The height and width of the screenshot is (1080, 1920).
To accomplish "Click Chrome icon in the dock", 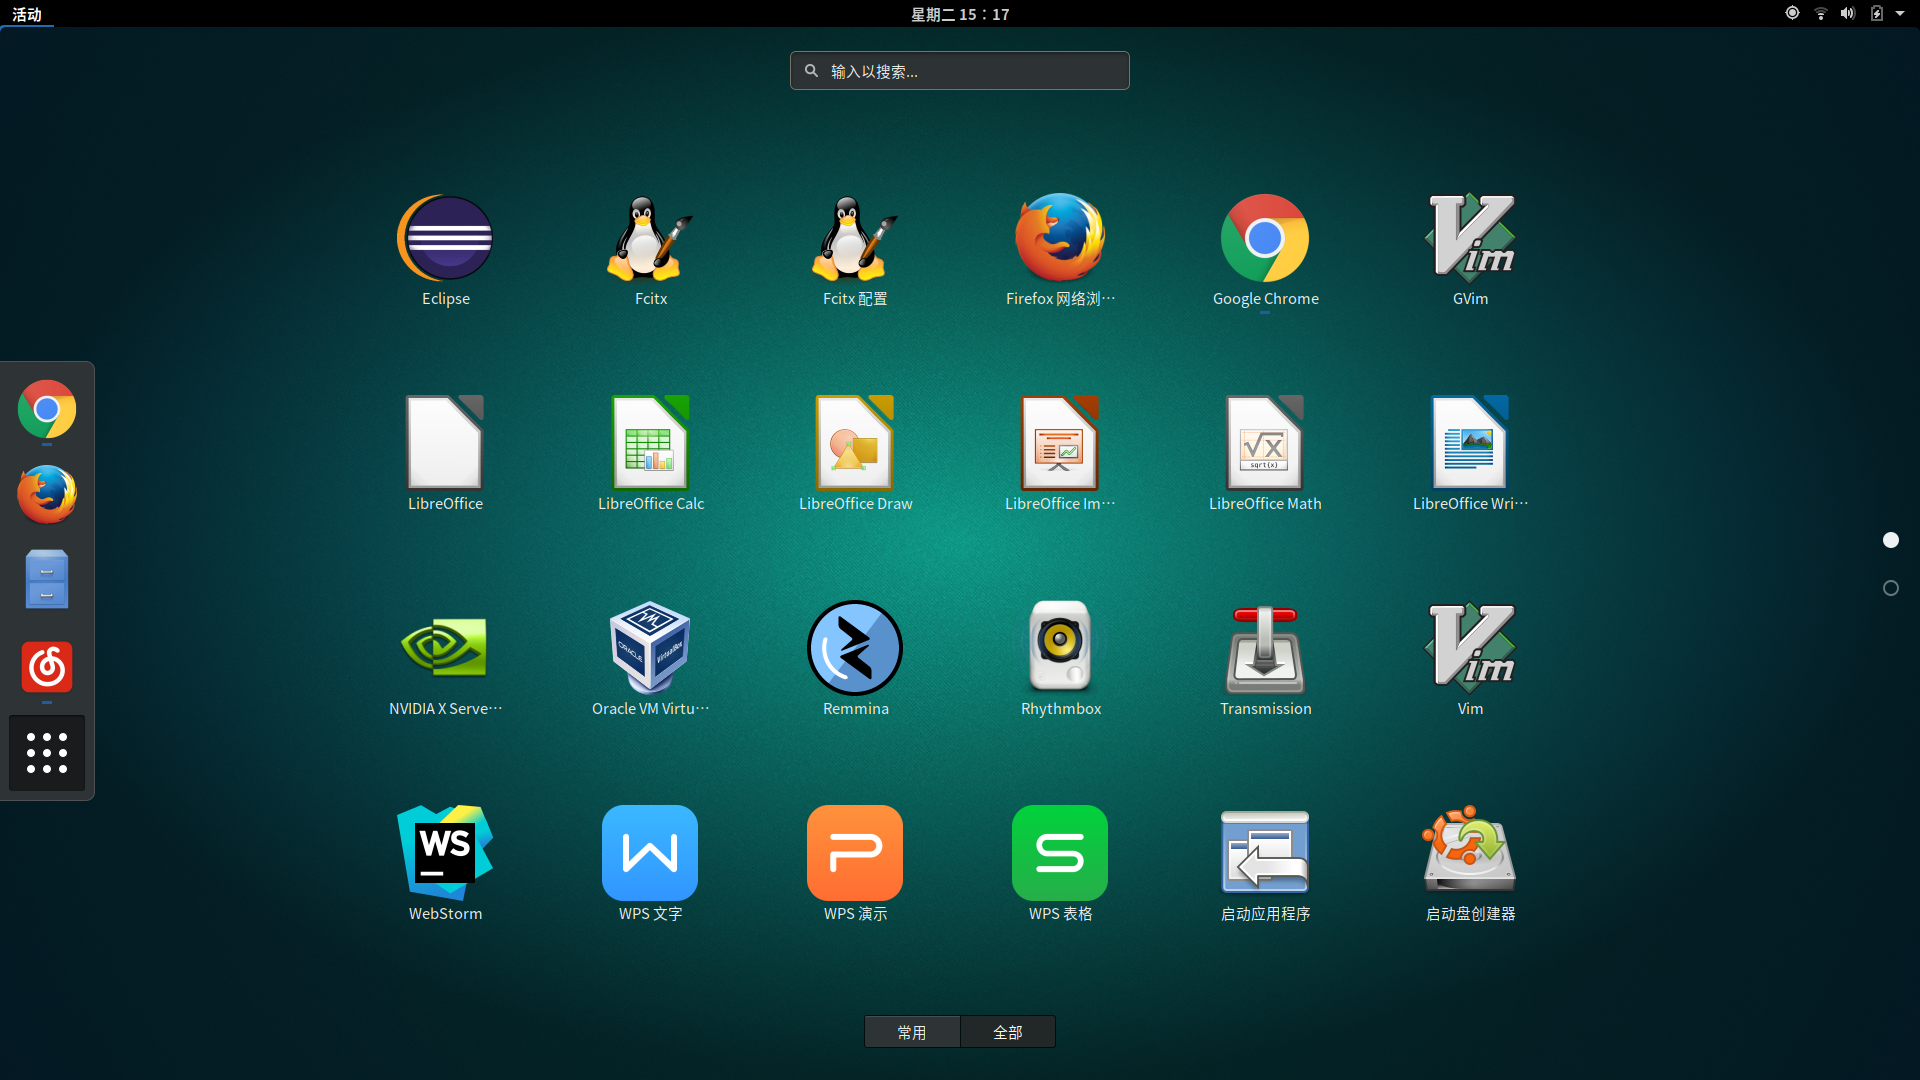I will point(47,409).
